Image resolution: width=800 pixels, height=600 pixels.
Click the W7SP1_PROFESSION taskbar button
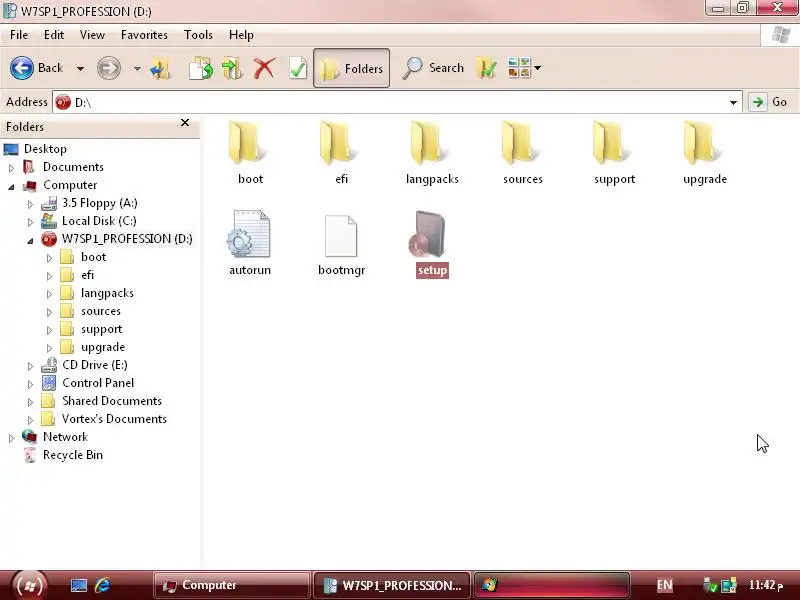coord(392,585)
